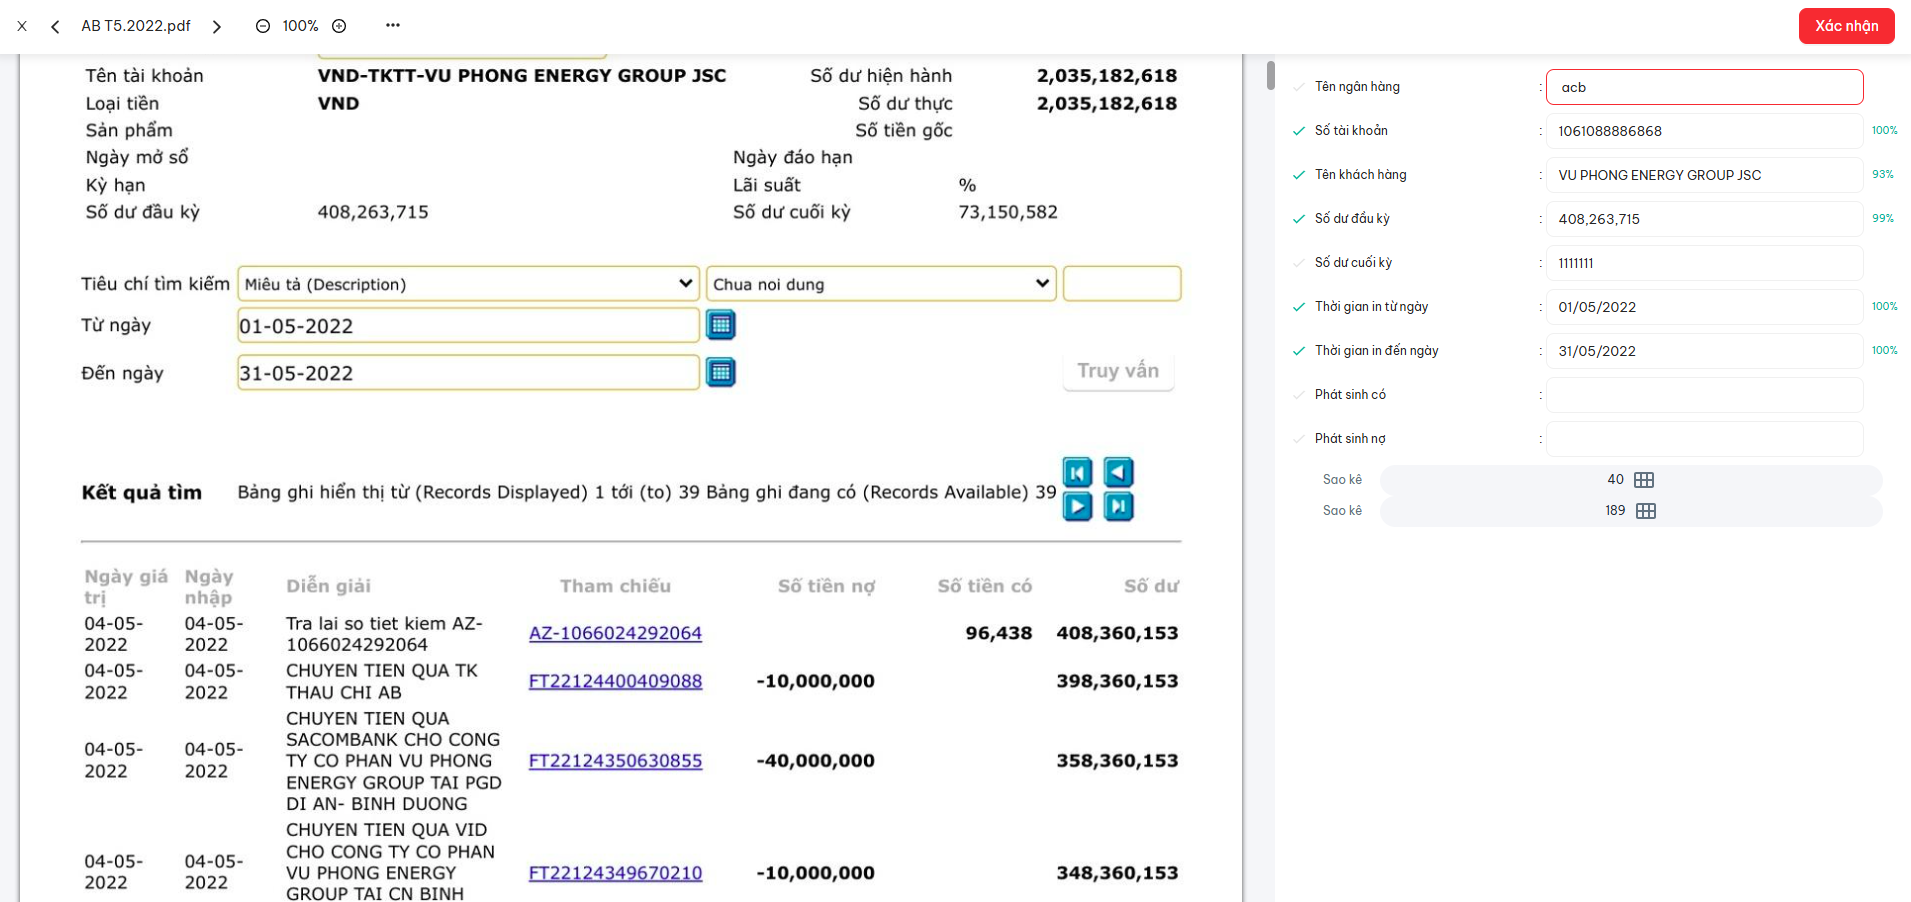1911x902 pixels.
Task: Click the Số tiền nợ column header
Action: pos(826,586)
